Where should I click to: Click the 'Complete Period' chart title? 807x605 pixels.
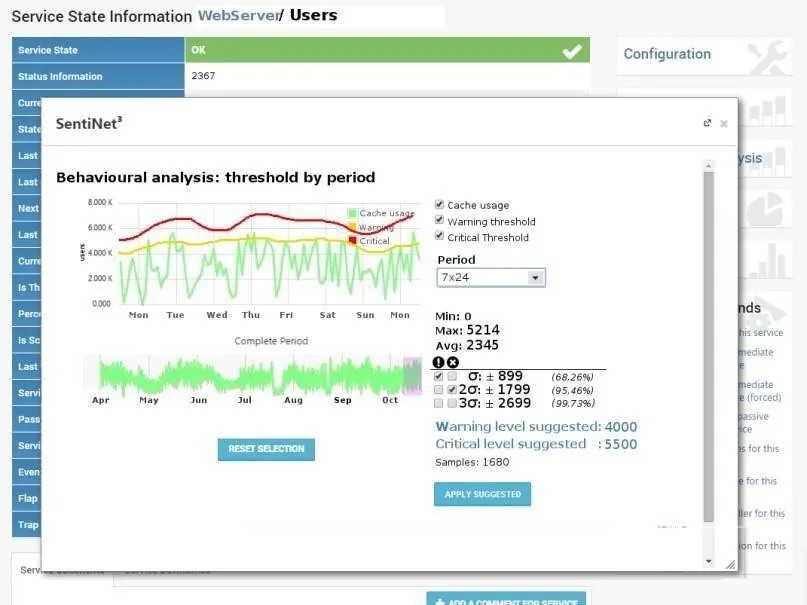pyautogui.click(x=271, y=341)
